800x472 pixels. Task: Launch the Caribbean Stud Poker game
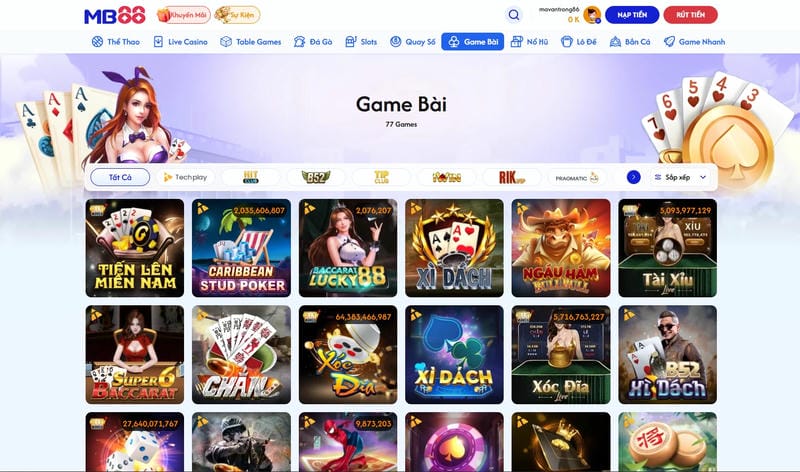(x=241, y=248)
